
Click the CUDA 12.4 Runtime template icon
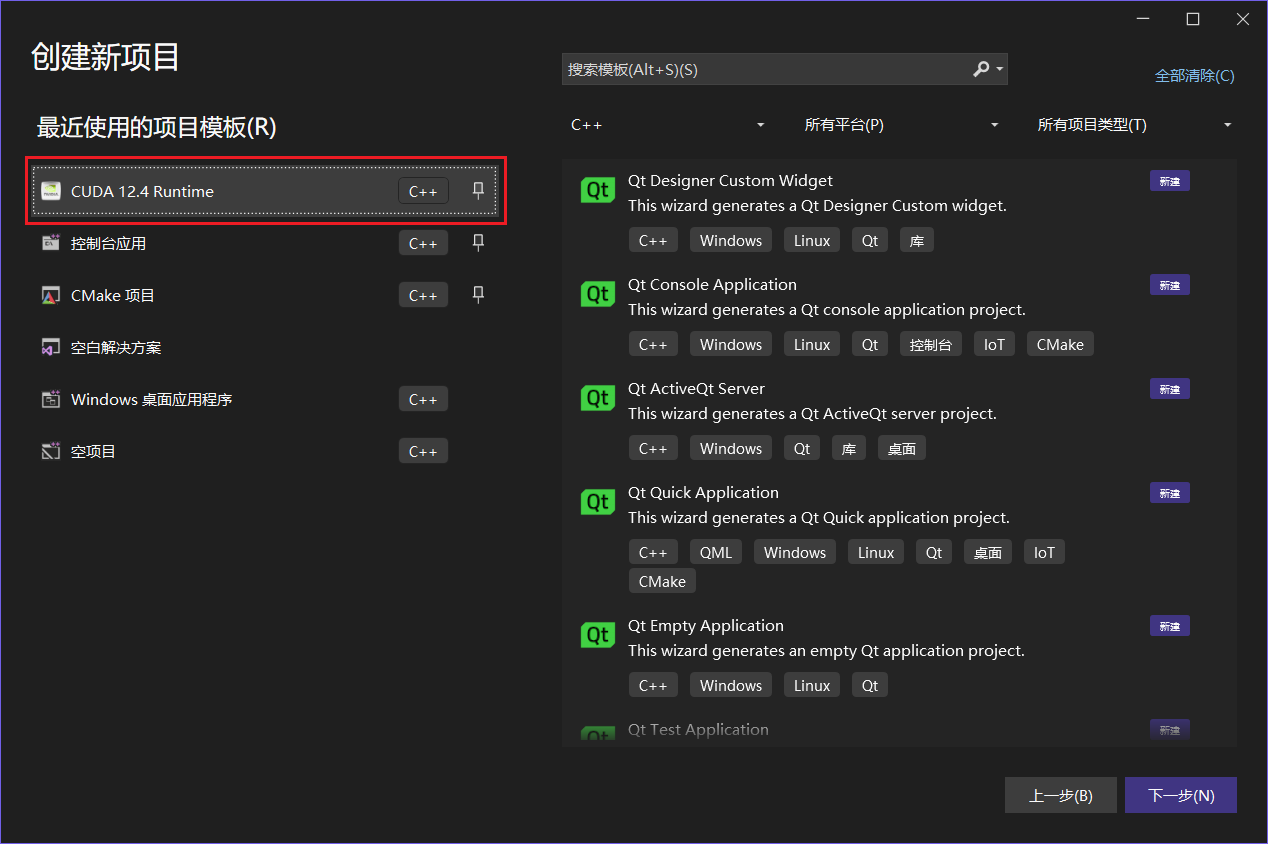[x=51, y=191]
